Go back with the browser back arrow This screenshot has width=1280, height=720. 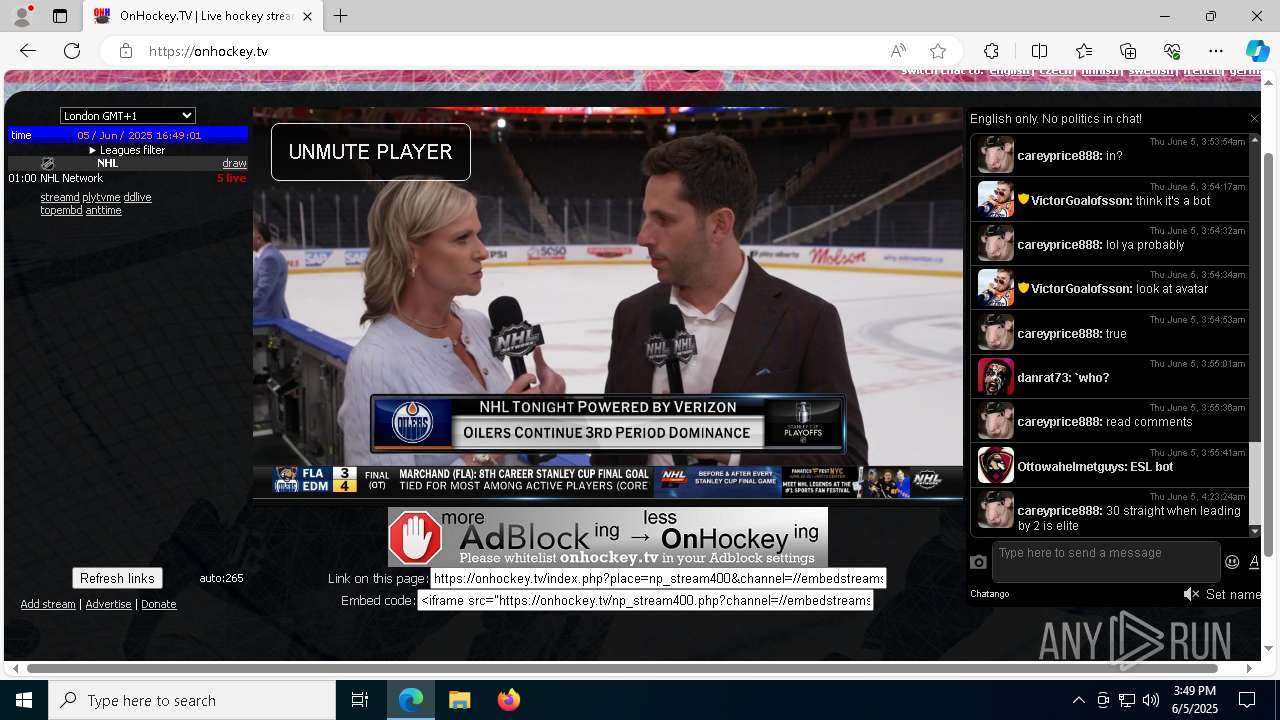28,51
